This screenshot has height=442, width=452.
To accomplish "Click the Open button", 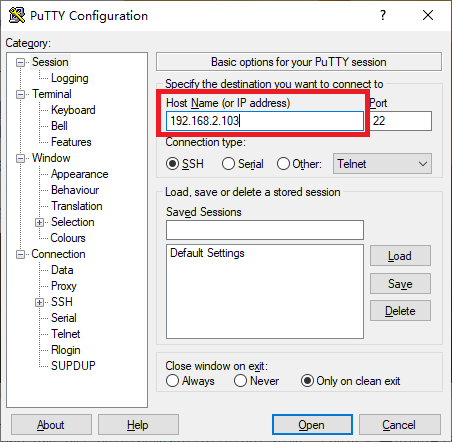I will [312, 425].
